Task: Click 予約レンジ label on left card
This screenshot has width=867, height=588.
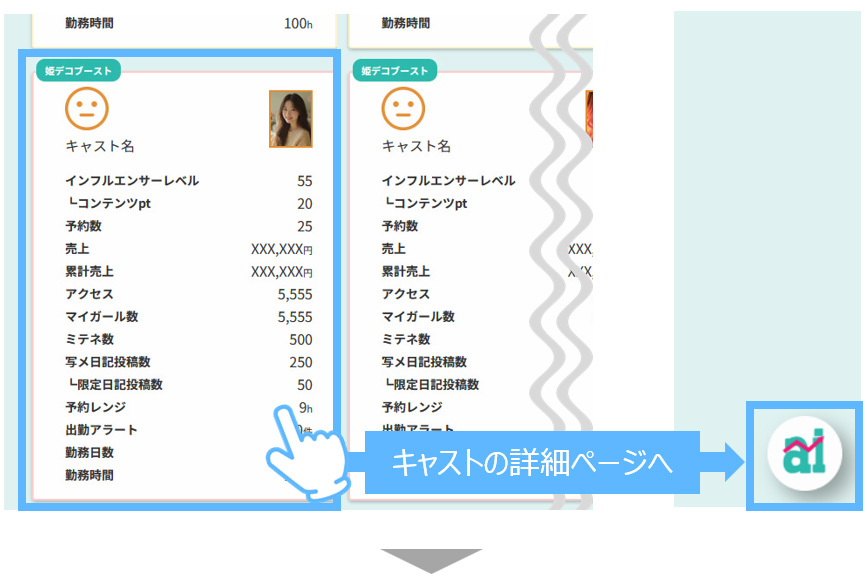Action: [96, 408]
